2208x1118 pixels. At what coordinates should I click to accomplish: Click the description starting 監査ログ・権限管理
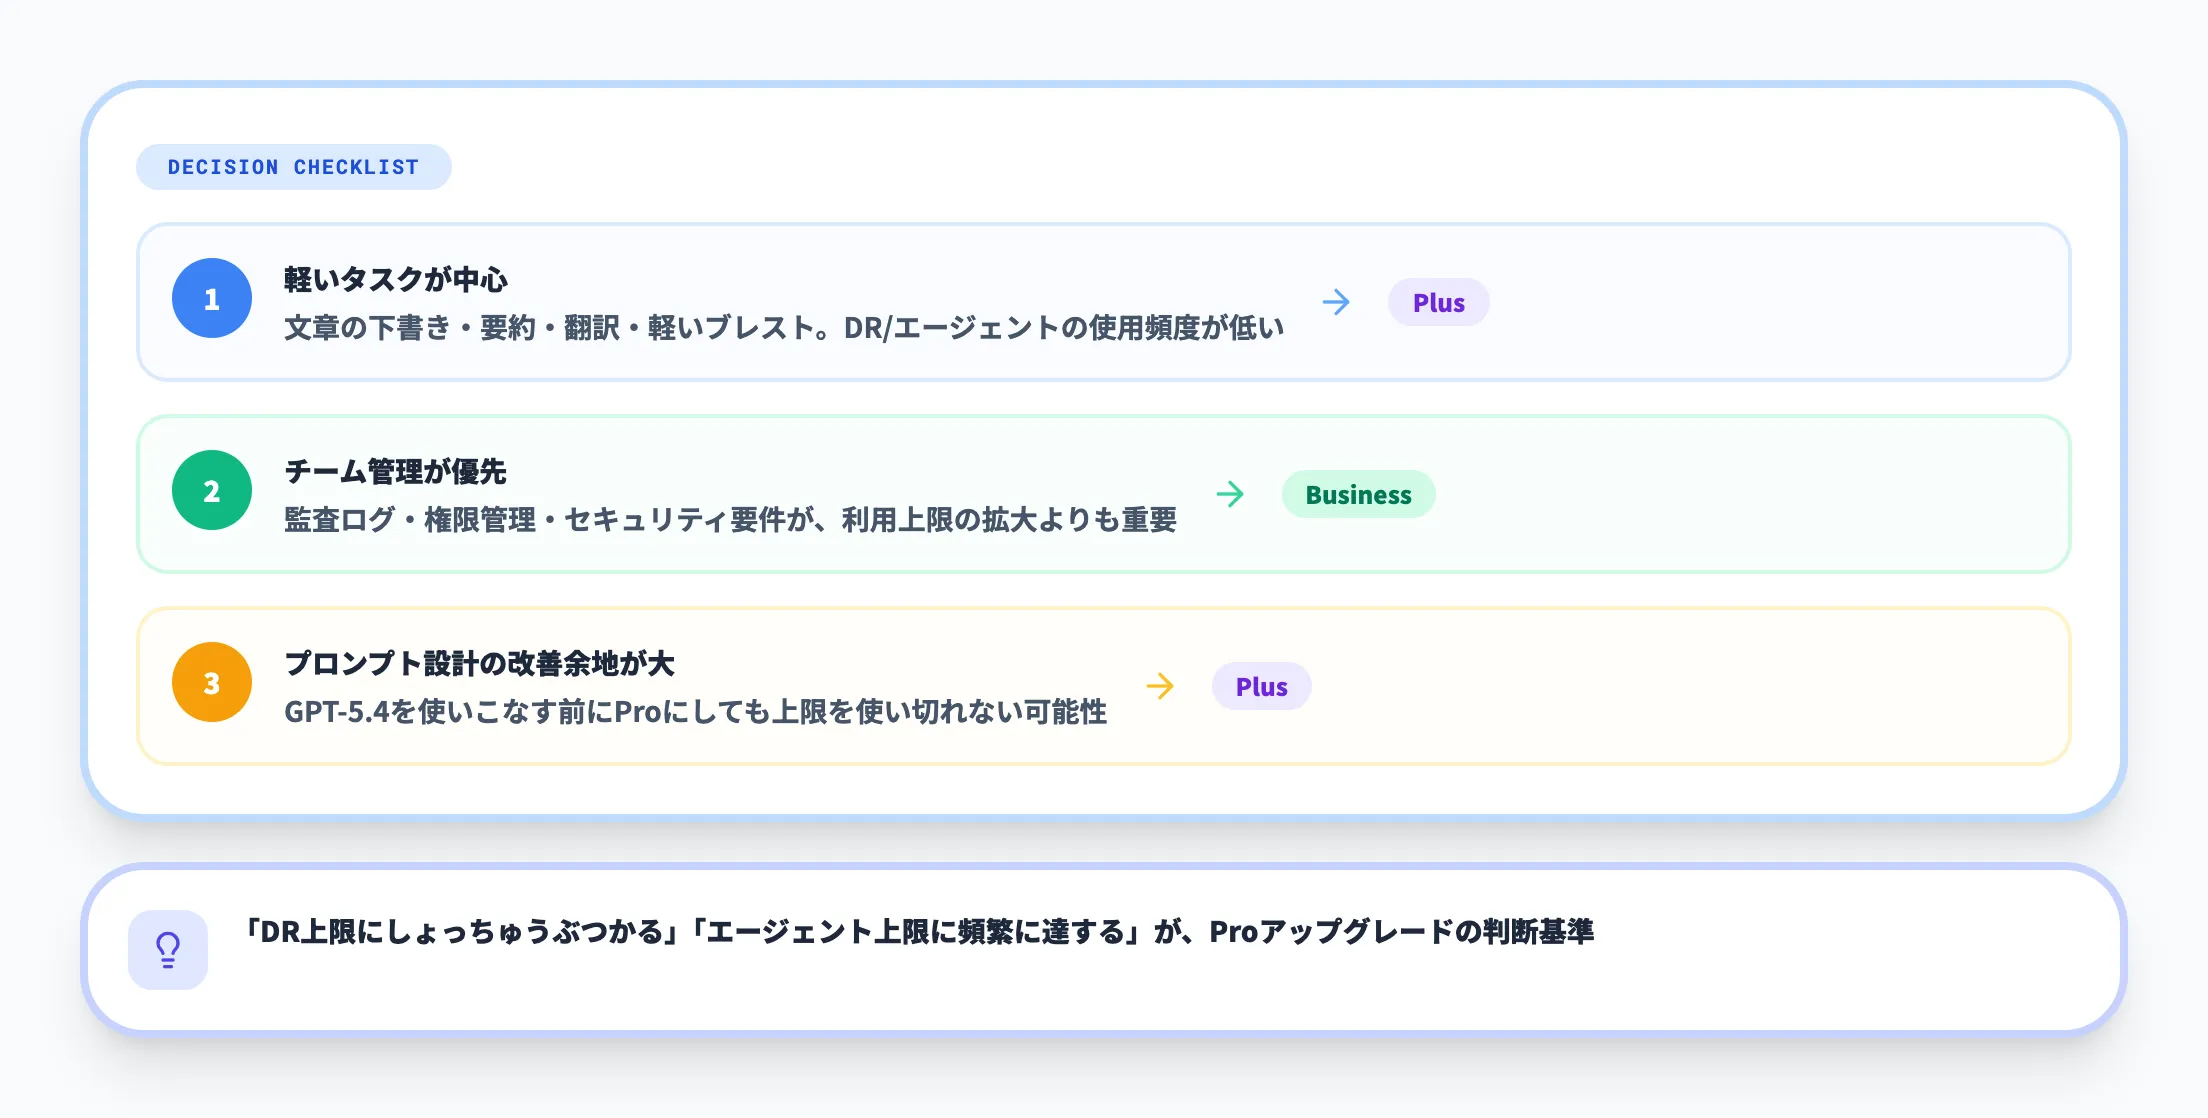pos(730,520)
